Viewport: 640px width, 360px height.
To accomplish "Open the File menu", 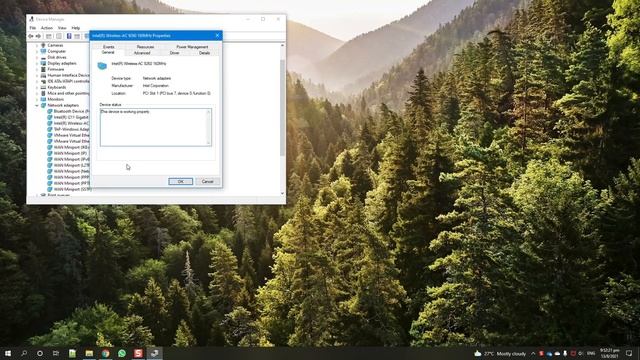I will point(33,28).
